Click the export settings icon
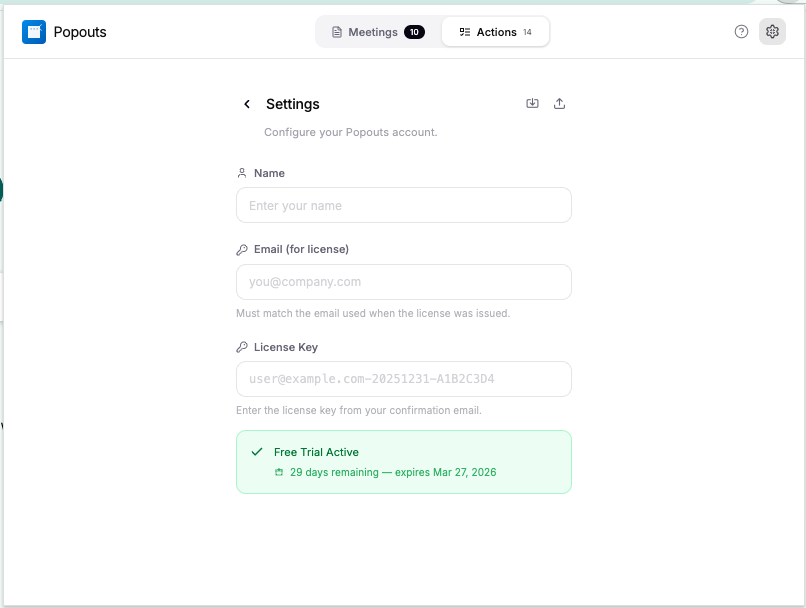Screen dimensions: 806x608 (559, 103)
